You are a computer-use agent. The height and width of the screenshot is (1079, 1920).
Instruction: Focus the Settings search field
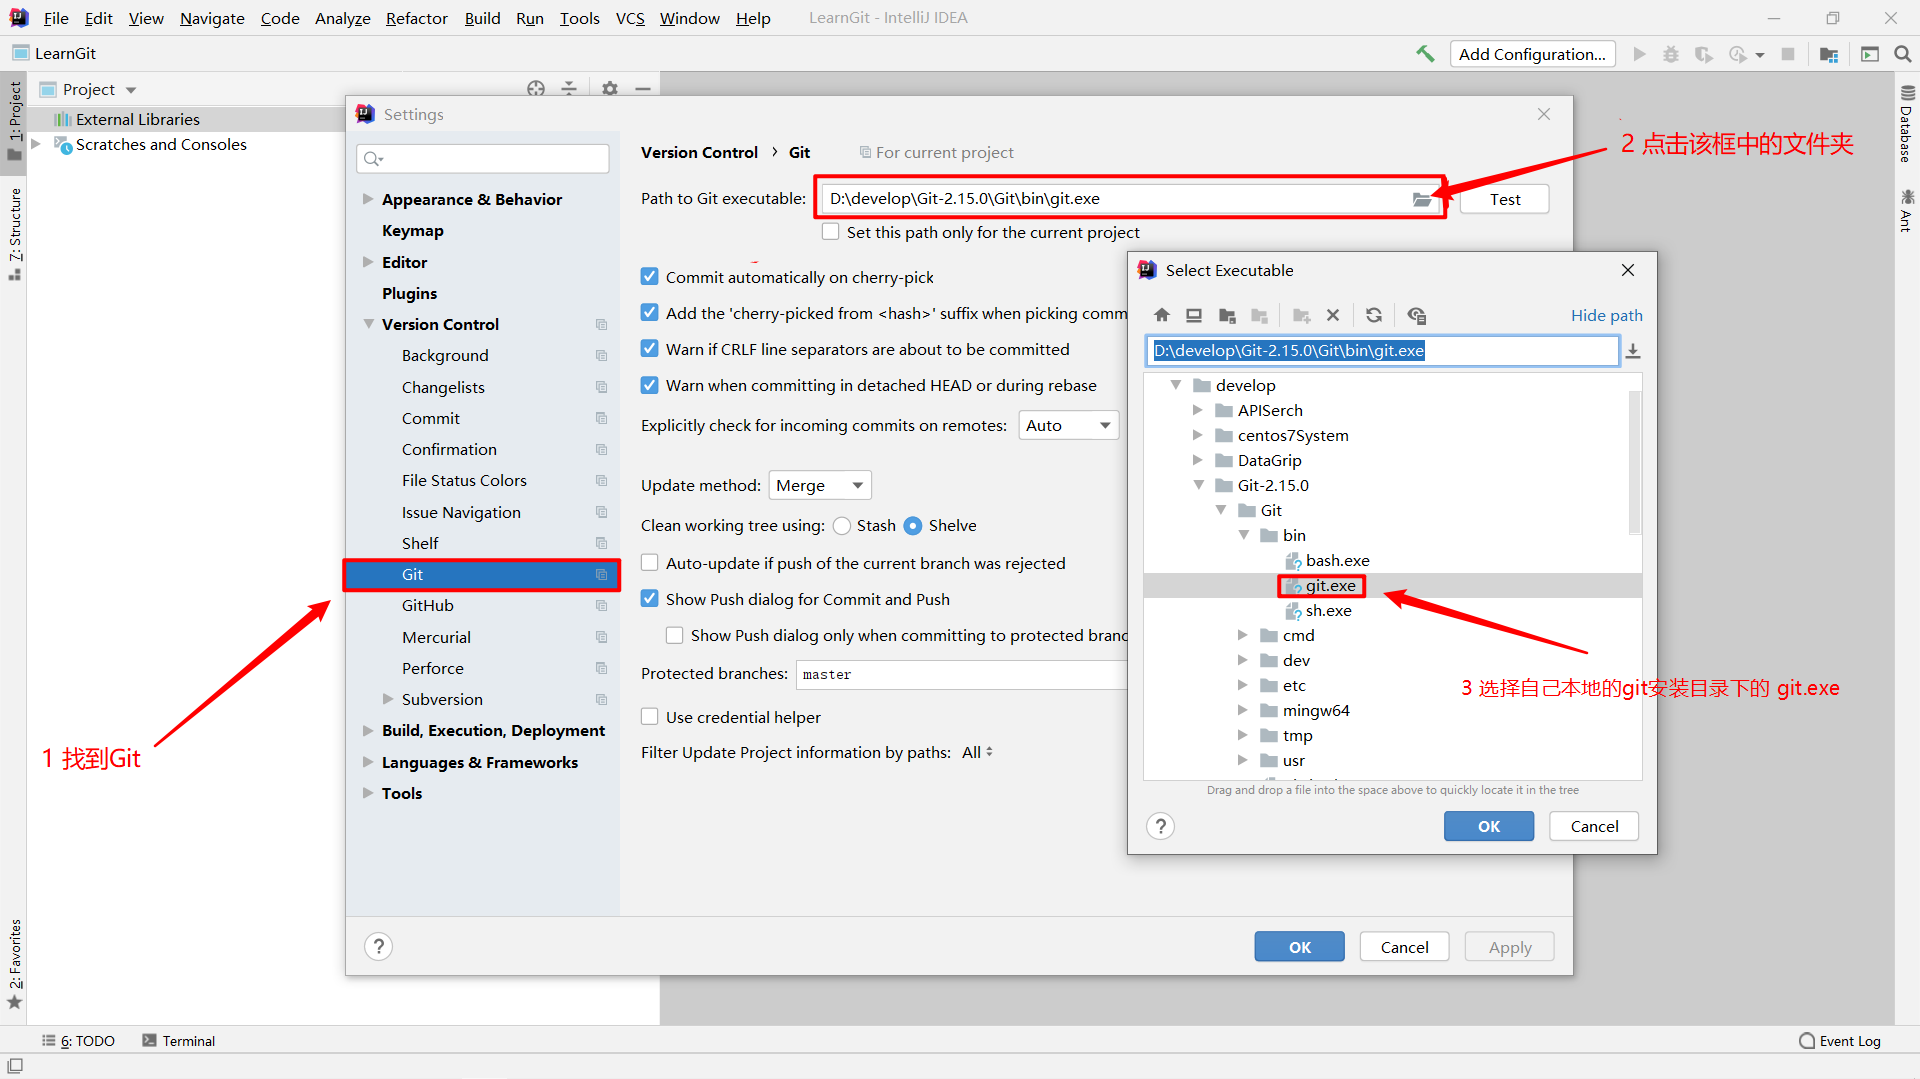coord(483,158)
